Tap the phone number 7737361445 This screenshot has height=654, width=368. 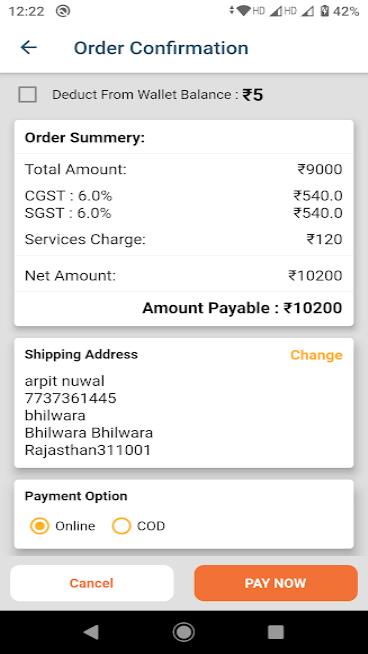pyautogui.click(x=71, y=398)
